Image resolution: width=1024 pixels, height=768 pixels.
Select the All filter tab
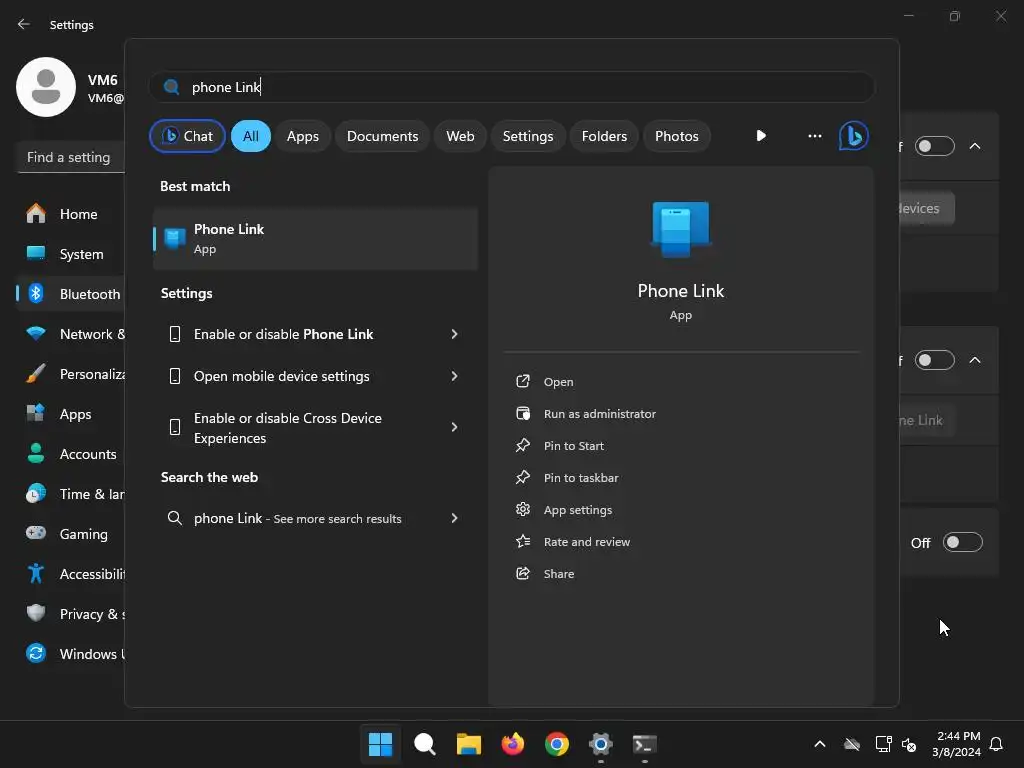(x=251, y=136)
